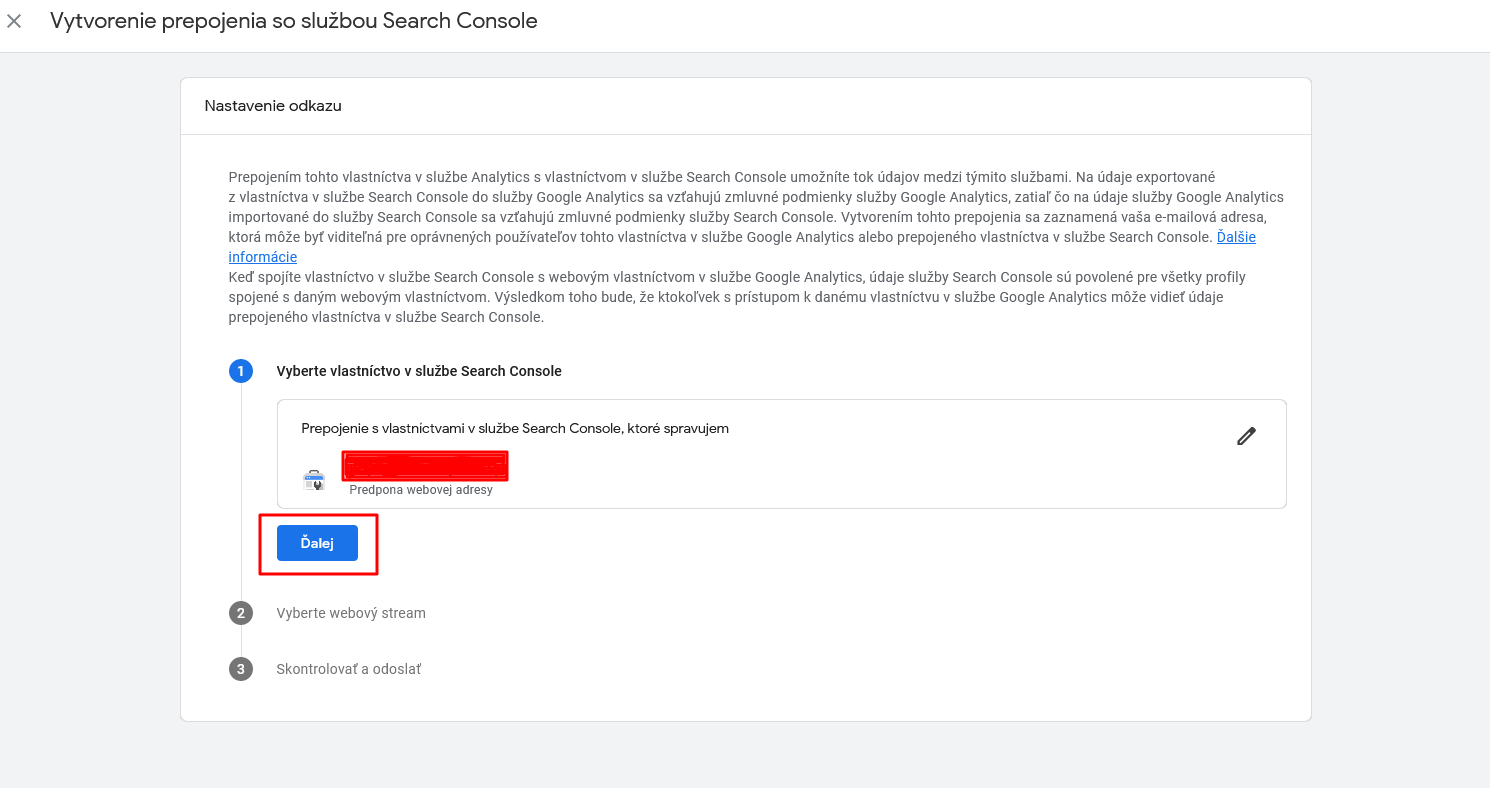Click the text Prepojenie s vlastníctvami v službe Search Console
This screenshot has width=1490, height=788.
click(x=461, y=428)
